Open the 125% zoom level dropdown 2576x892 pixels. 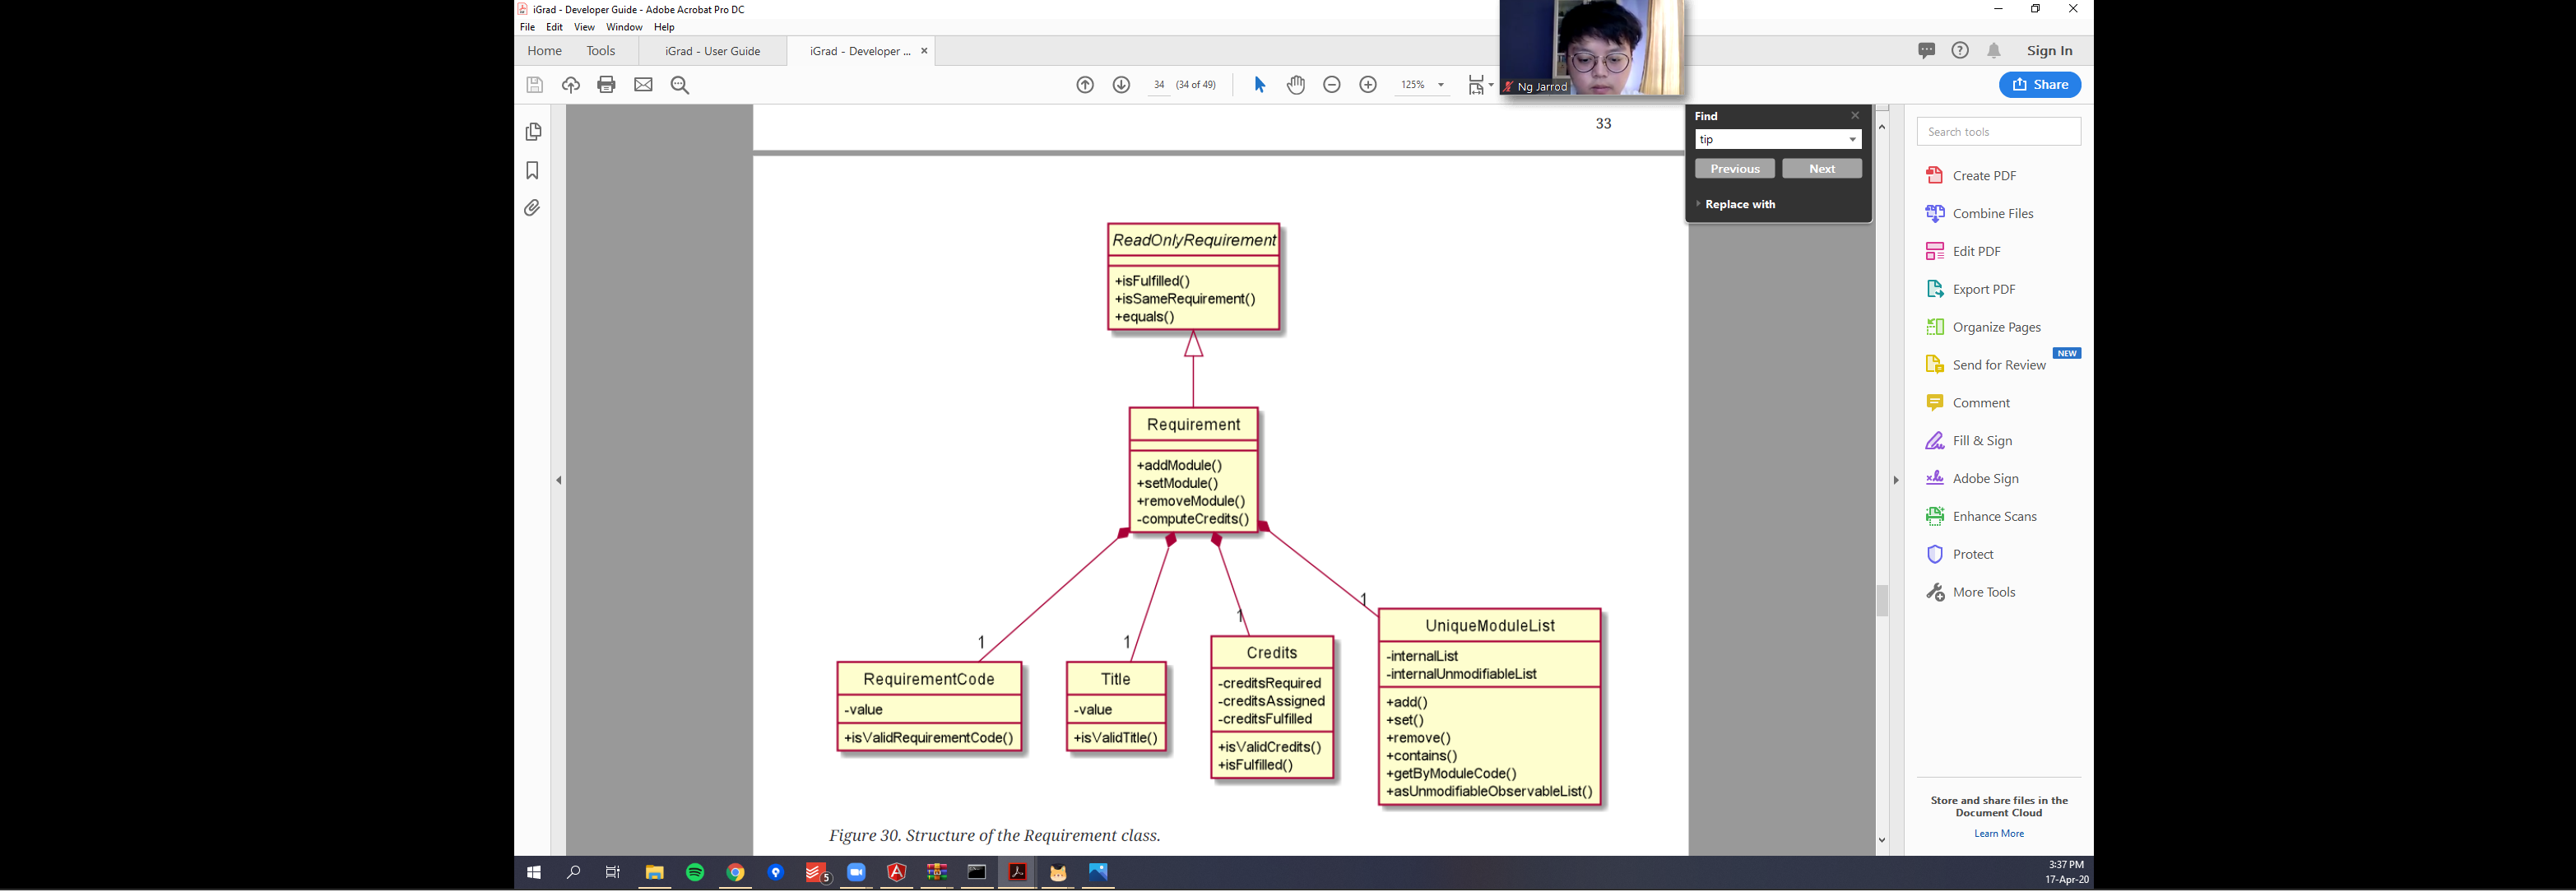pos(1441,85)
